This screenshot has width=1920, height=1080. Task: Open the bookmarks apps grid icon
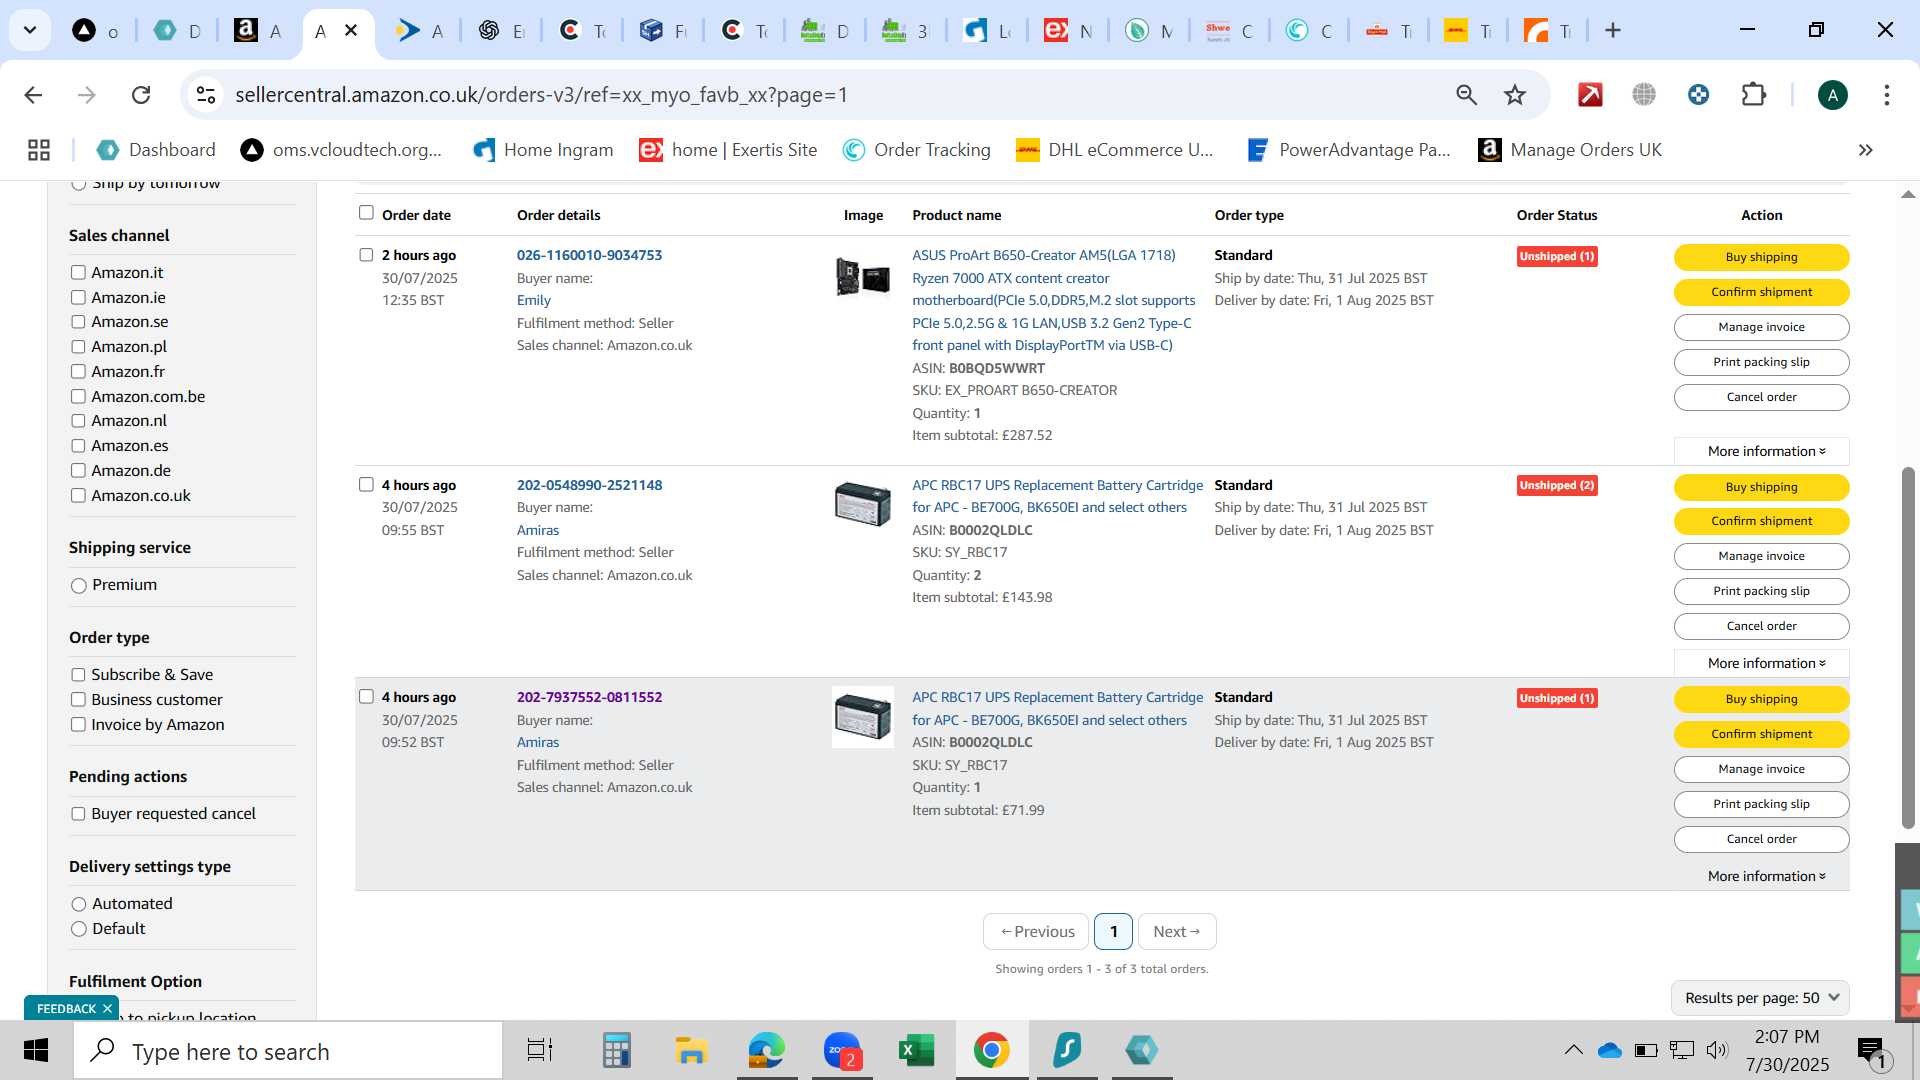[x=39, y=150]
